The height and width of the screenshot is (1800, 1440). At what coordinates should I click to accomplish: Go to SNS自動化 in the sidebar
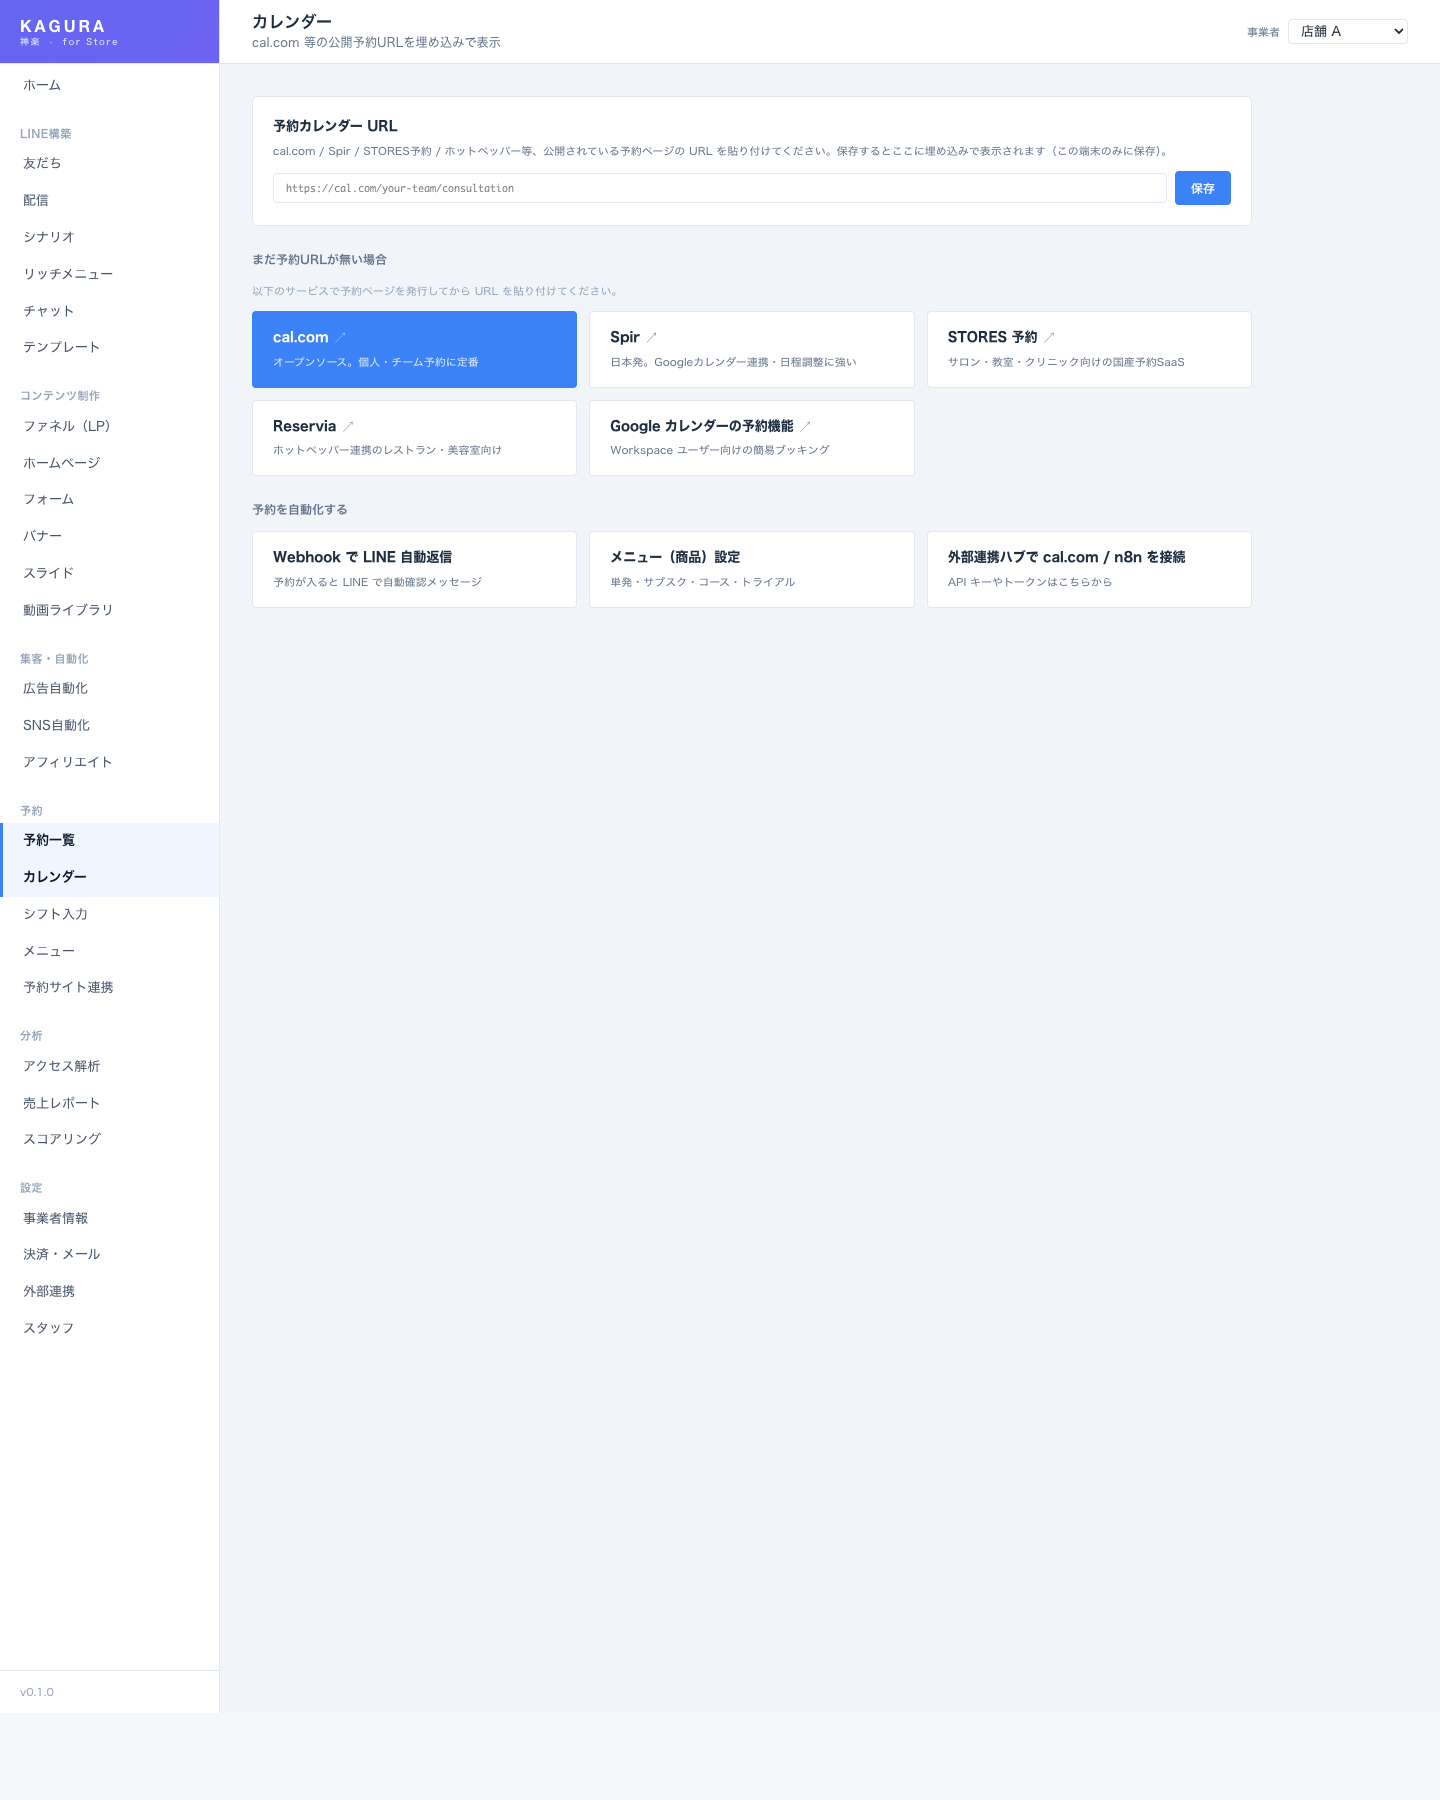click(56, 725)
